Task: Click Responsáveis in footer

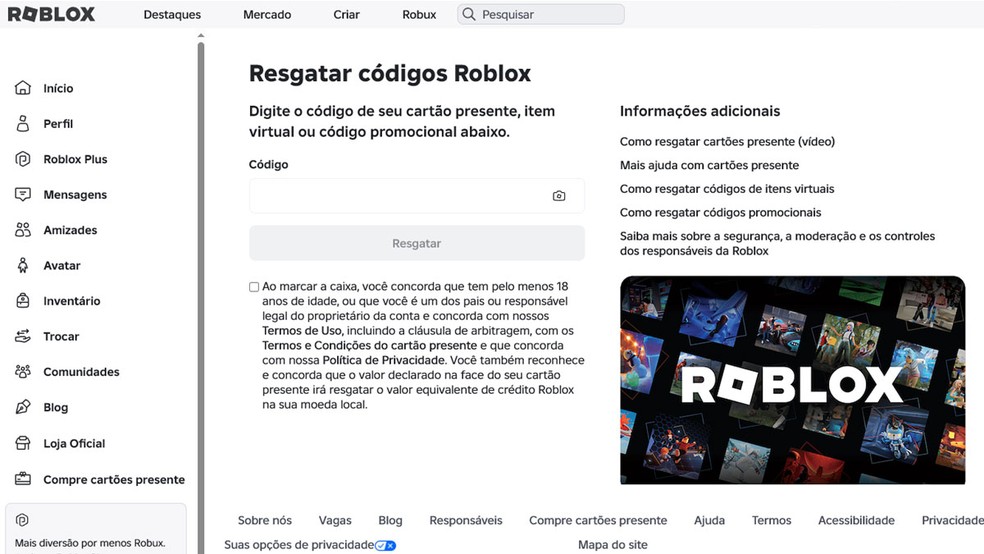Action: [x=466, y=520]
